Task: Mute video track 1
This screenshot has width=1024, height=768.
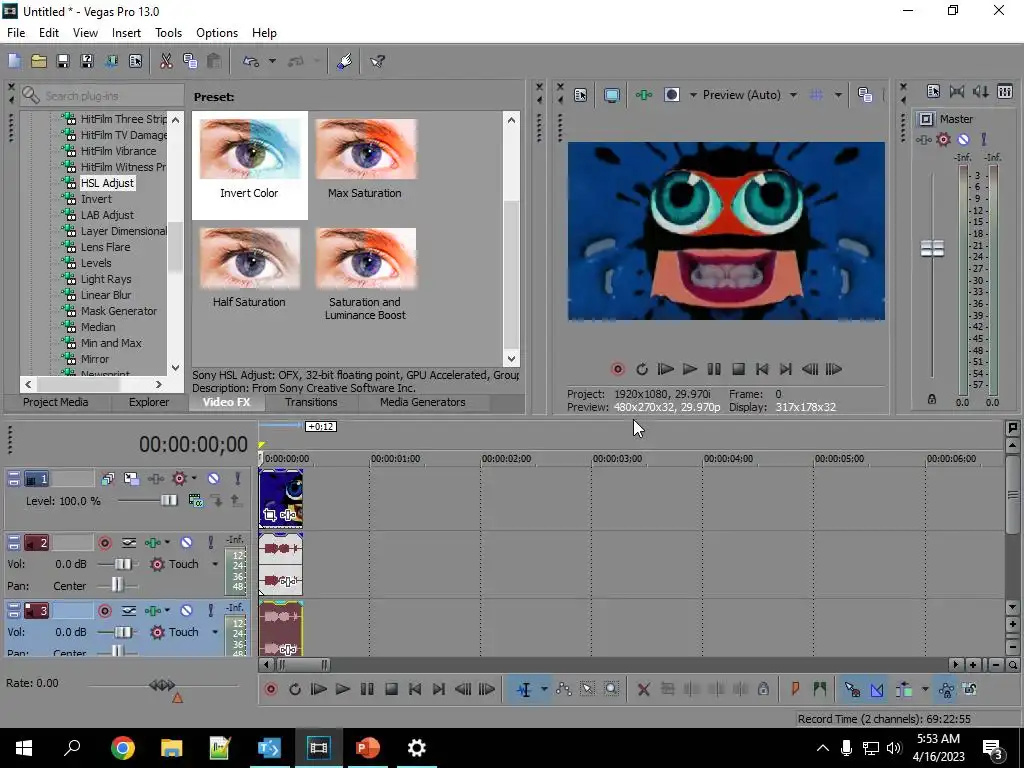Action: [x=213, y=479]
